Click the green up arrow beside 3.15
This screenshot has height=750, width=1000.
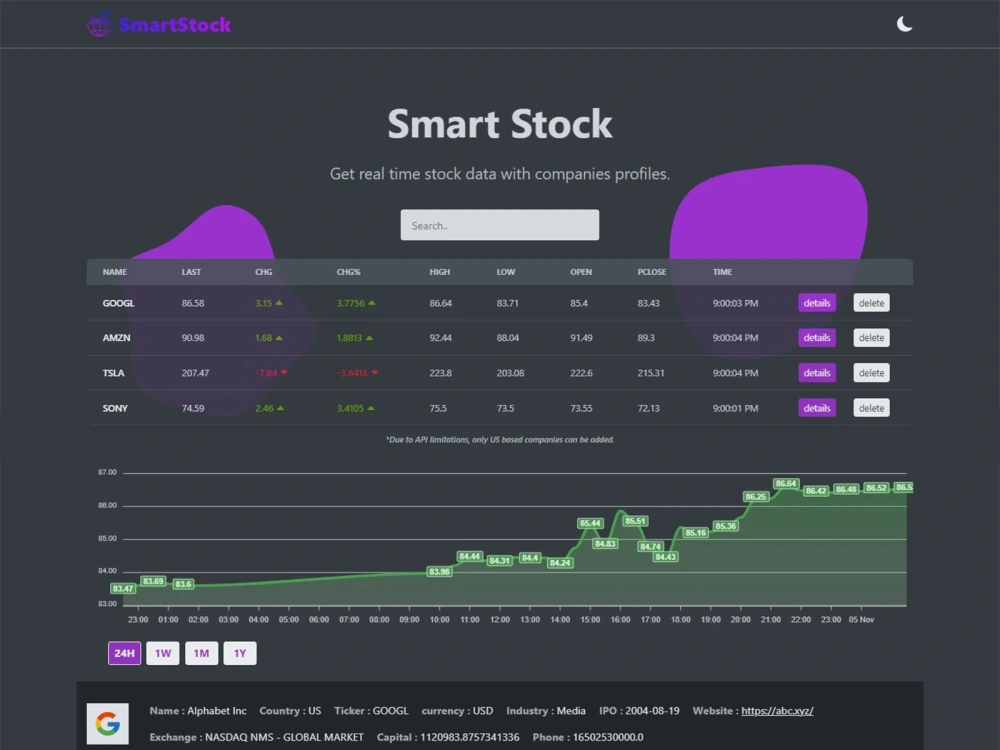tap(279, 303)
